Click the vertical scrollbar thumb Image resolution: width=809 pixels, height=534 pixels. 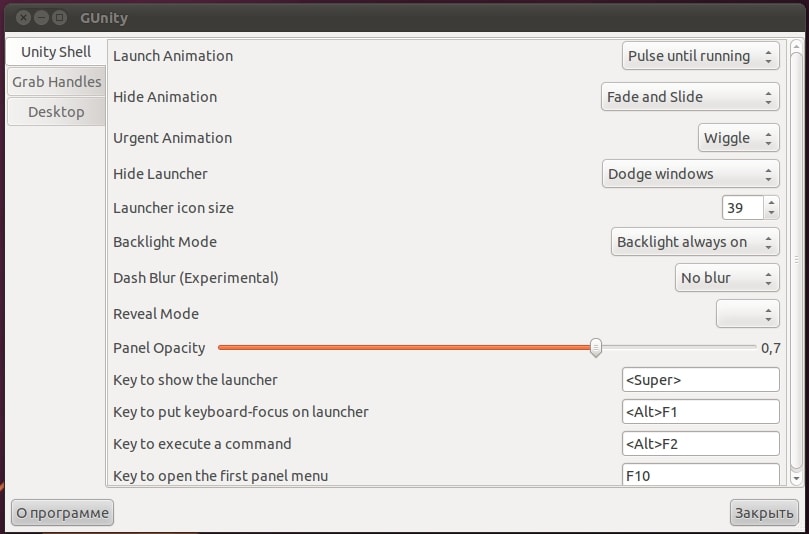(796, 260)
